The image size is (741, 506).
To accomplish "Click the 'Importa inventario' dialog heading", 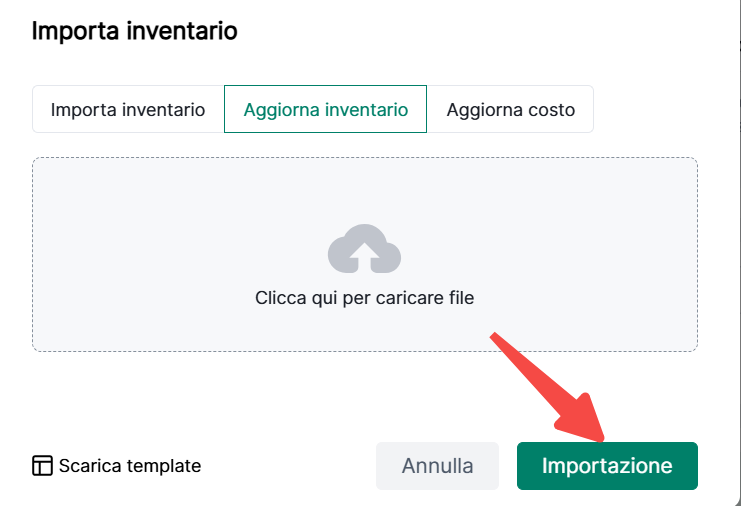I will [135, 31].
